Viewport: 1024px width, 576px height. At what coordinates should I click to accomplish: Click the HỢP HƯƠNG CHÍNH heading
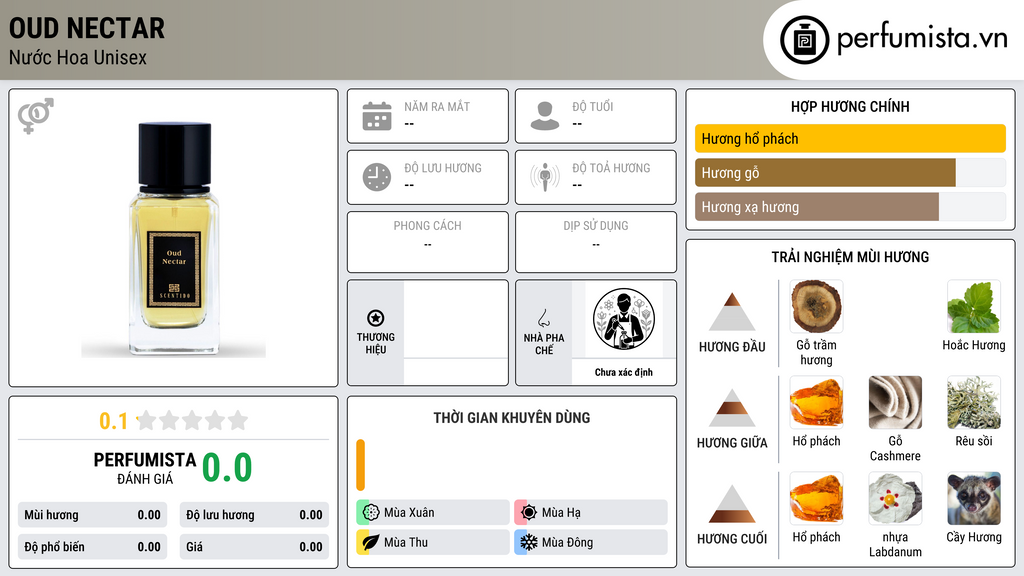(850, 106)
